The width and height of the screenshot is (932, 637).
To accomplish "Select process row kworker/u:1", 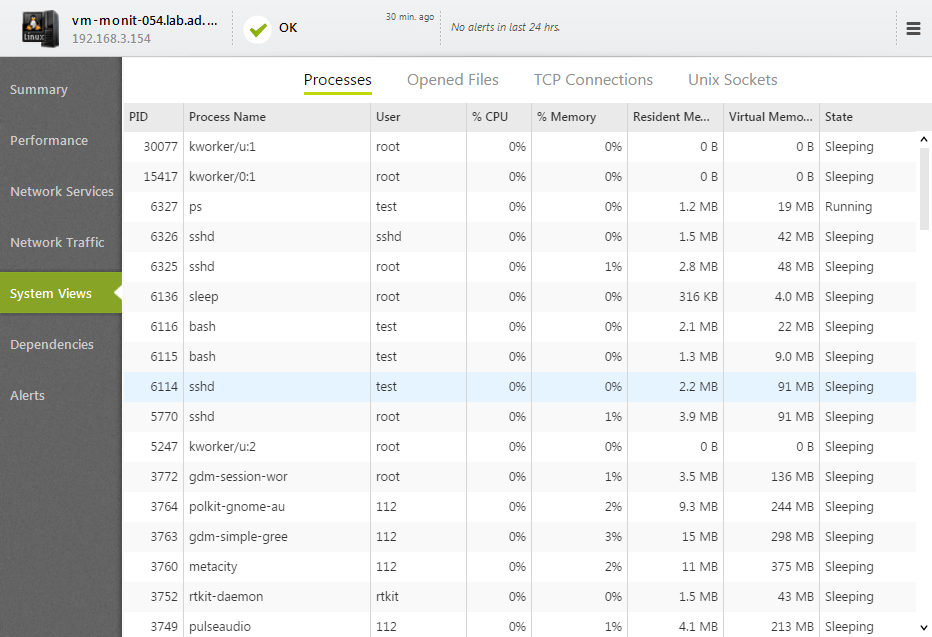I will point(519,147).
